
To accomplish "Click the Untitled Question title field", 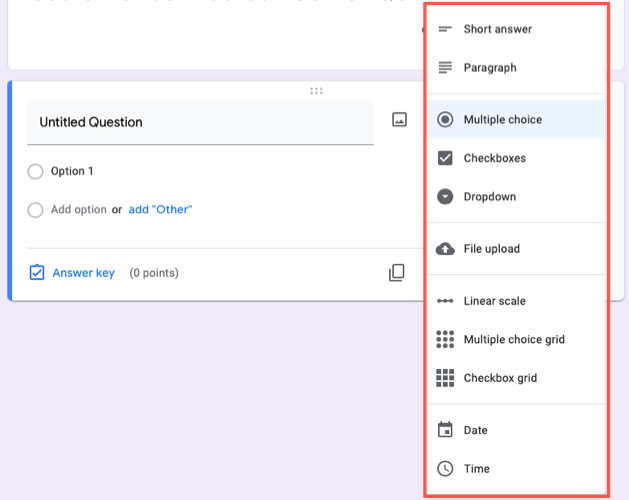I will [200, 122].
